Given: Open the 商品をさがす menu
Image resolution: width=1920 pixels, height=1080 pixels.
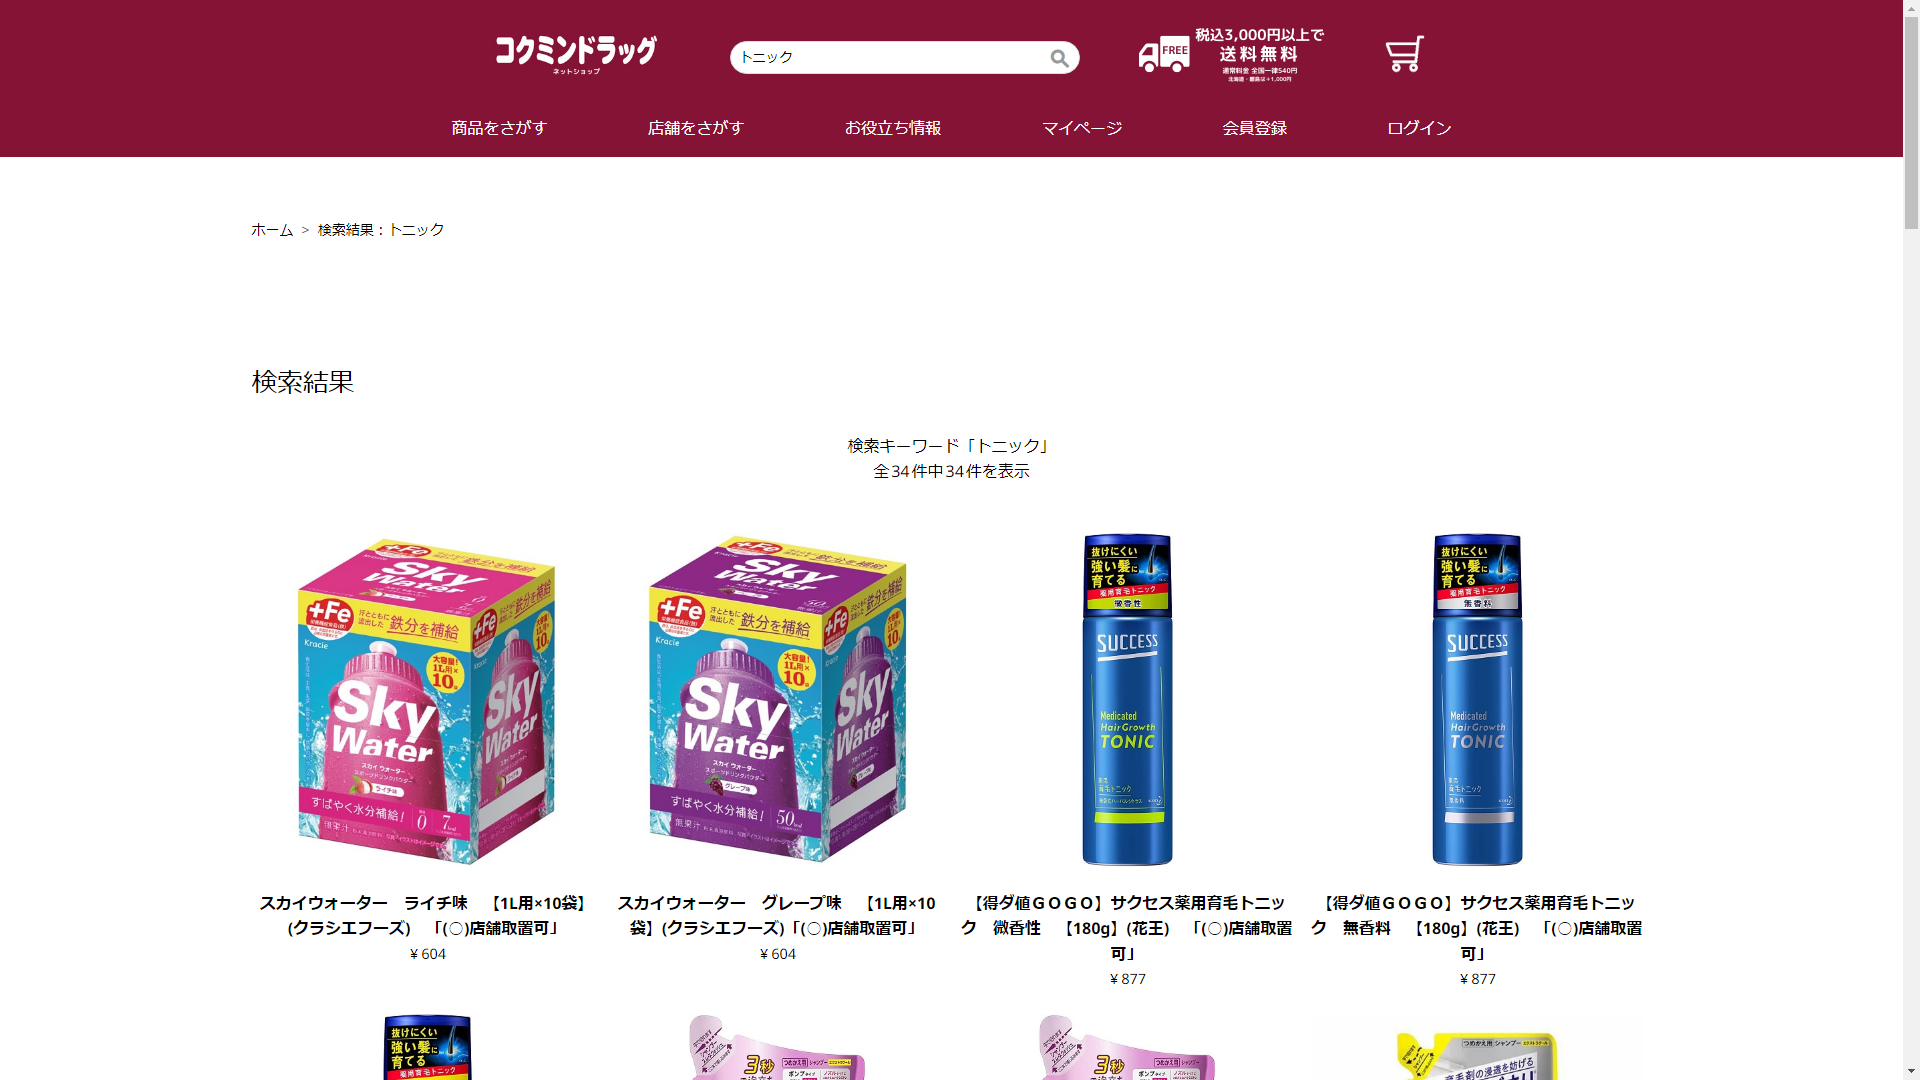Looking at the screenshot, I should [x=499, y=128].
